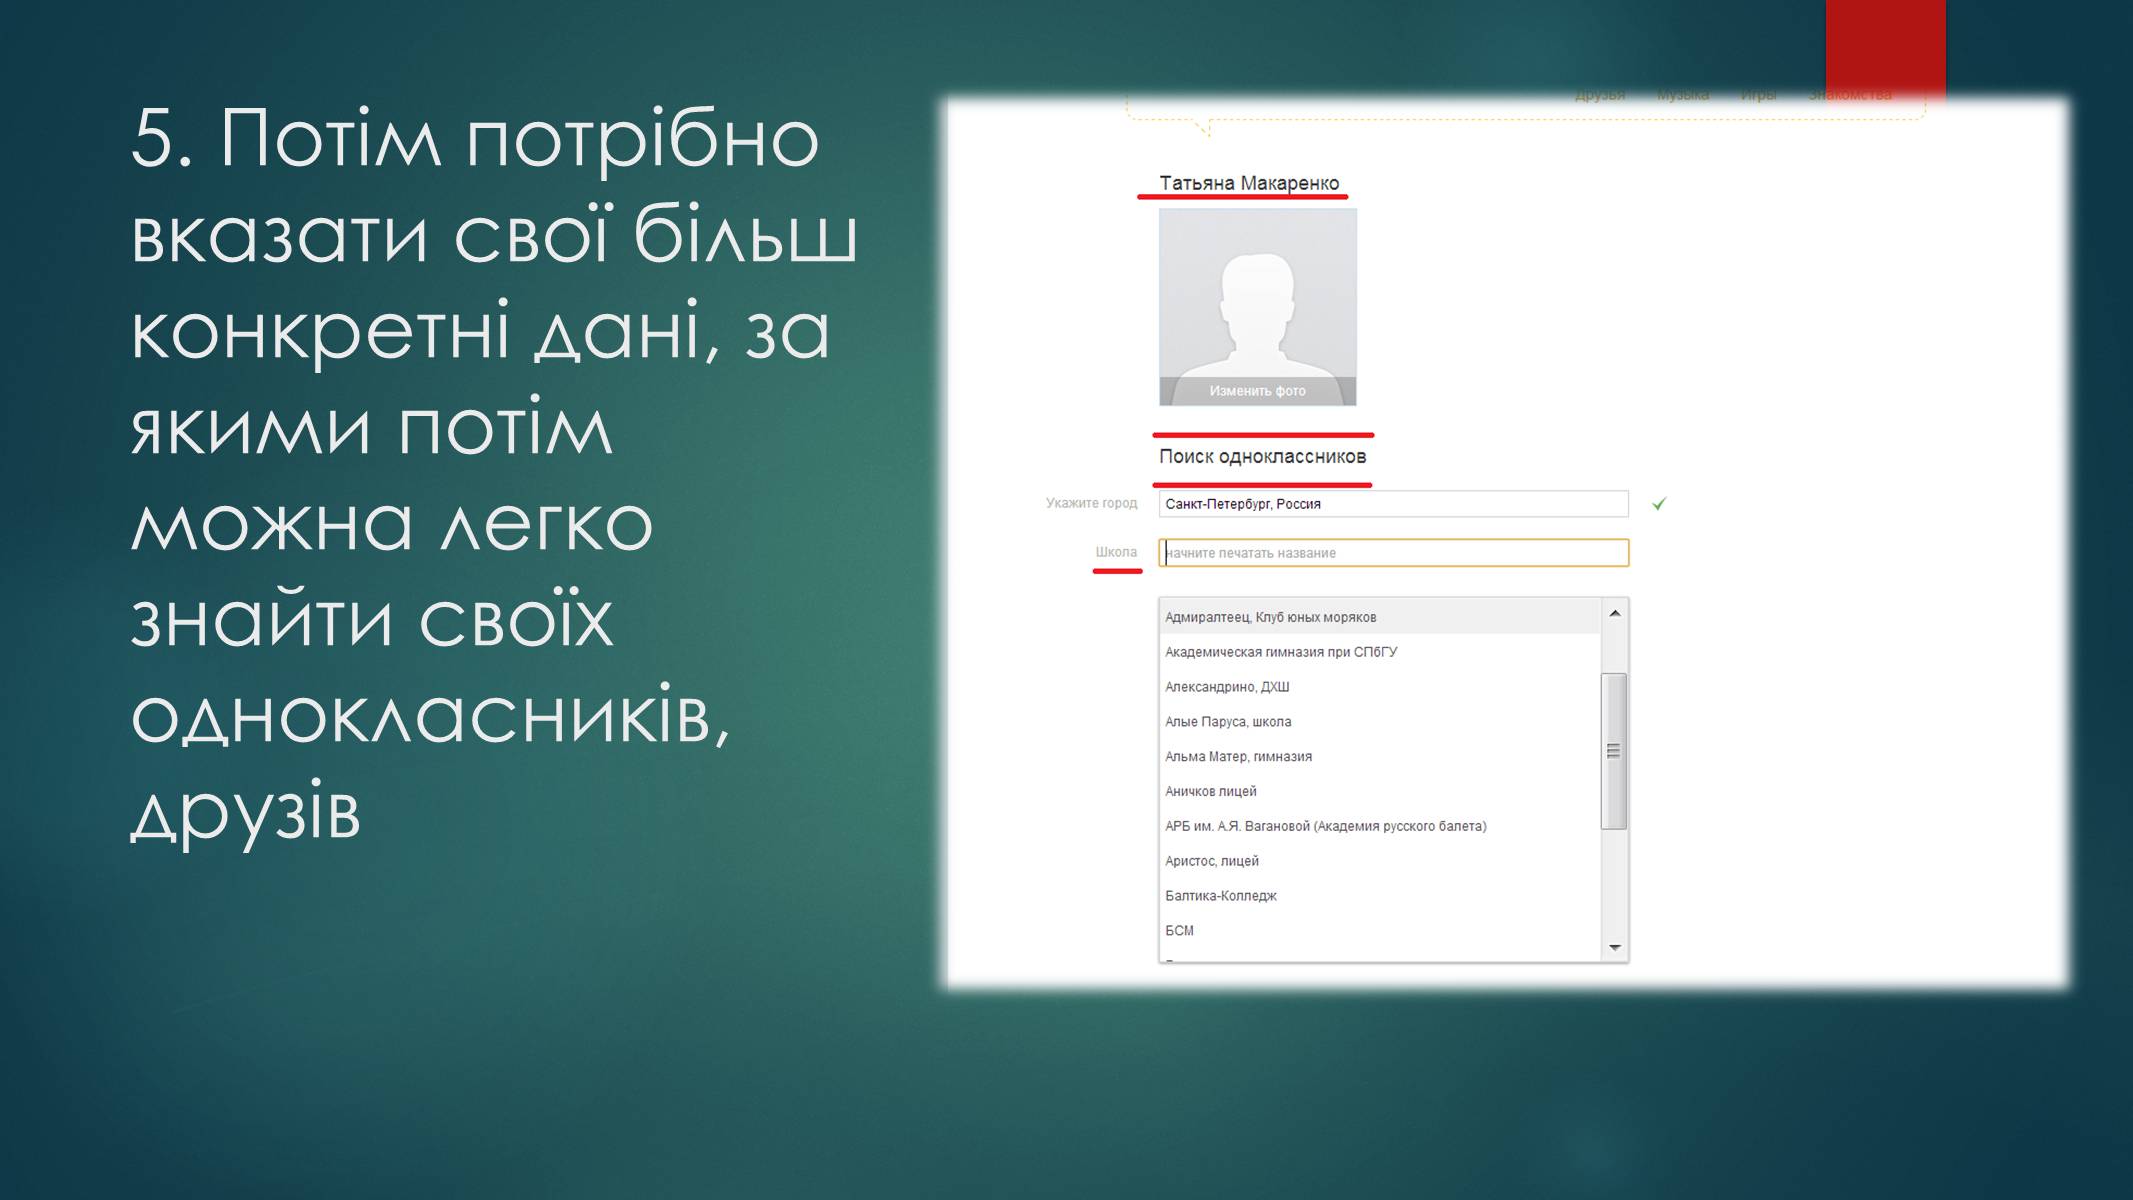Select 'АРБ им. А.Я. Вагановой' entry
This screenshot has height=1200, width=2133.
click(x=1380, y=826)
